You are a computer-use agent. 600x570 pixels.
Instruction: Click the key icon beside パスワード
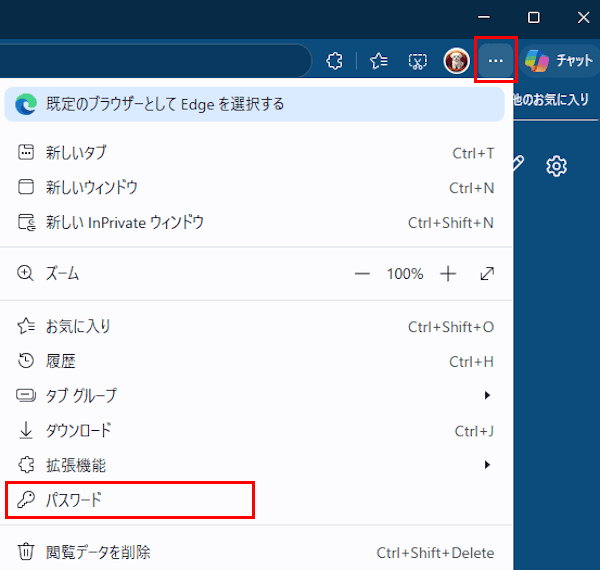(x=26, y=500)
